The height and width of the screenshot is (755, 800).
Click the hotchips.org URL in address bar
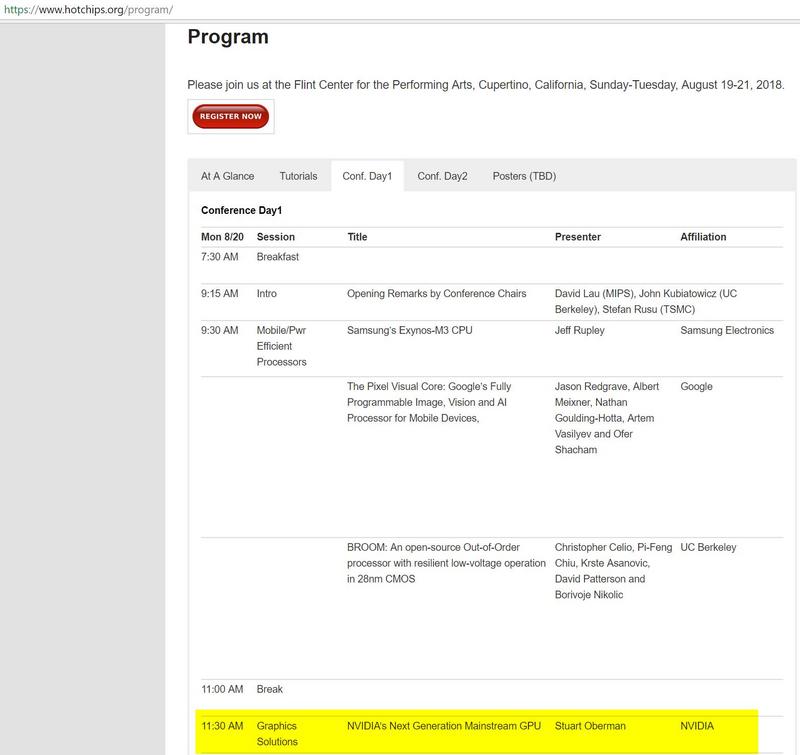[x=88, y=10]
